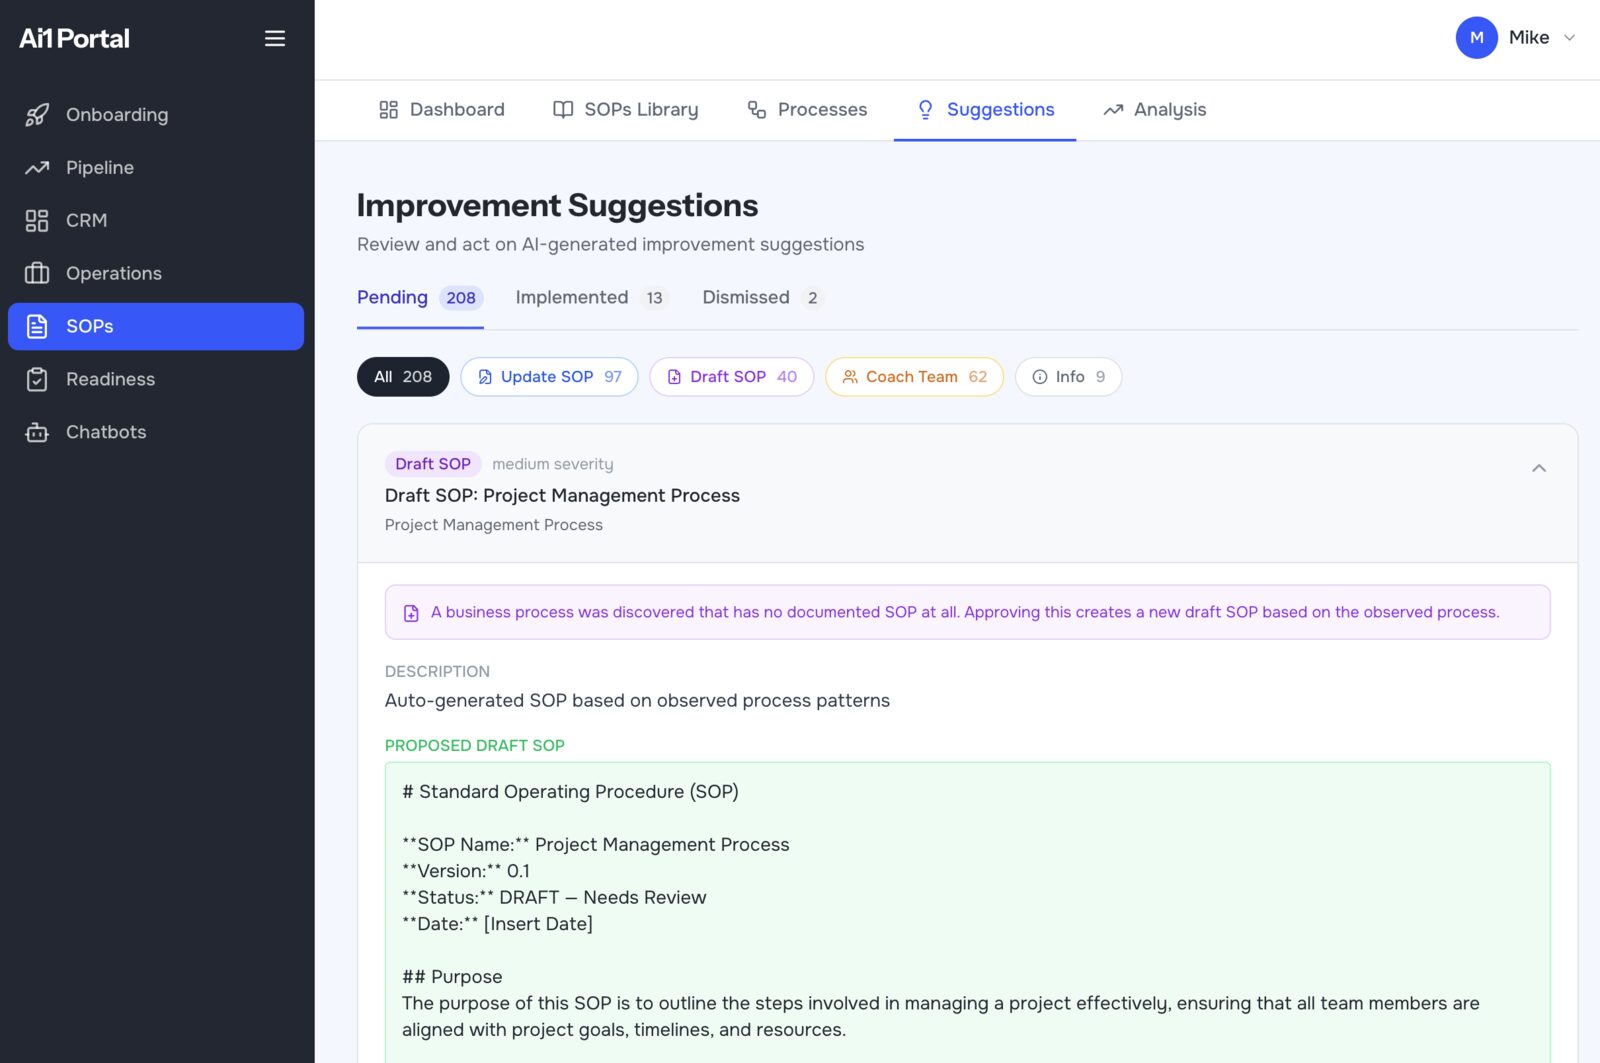Click the Draft SOP purple tag badge
Viewport: 1600px width, 1063px height.
pos(433,464)
